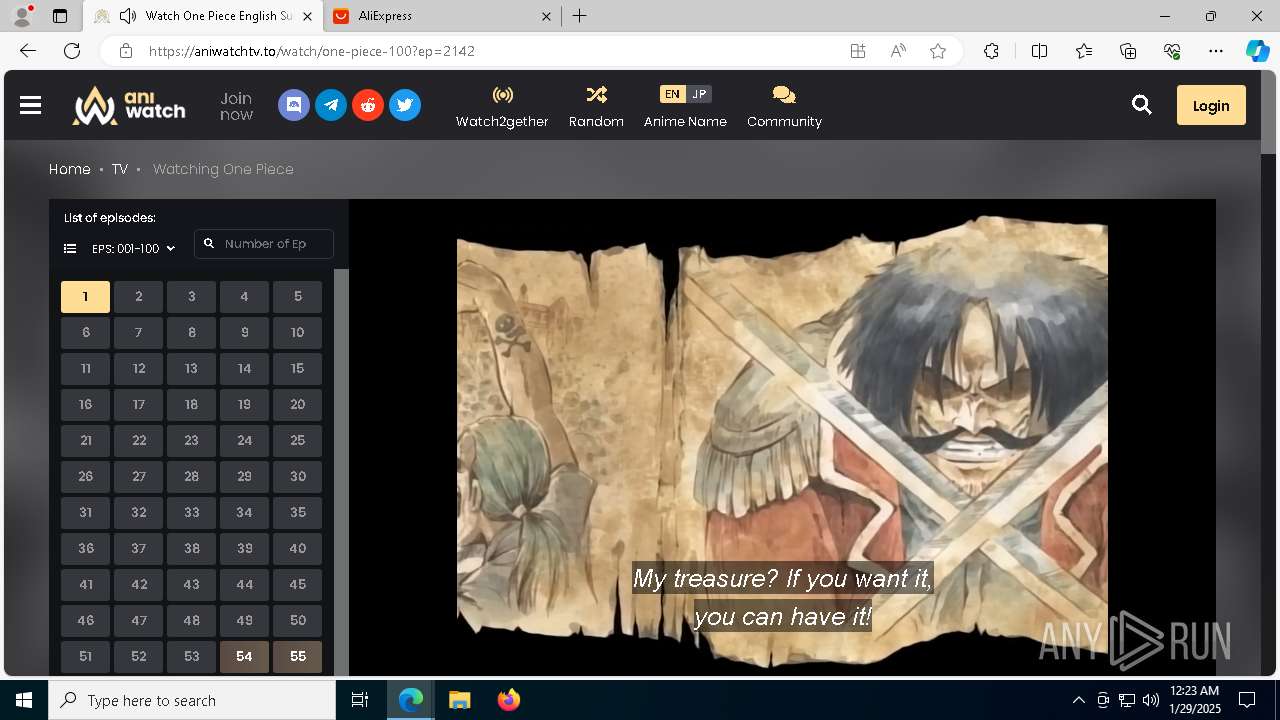Switch to the AliExpress browser tab
Viewport: 1280px width, 720px height.
pos(441,16)
